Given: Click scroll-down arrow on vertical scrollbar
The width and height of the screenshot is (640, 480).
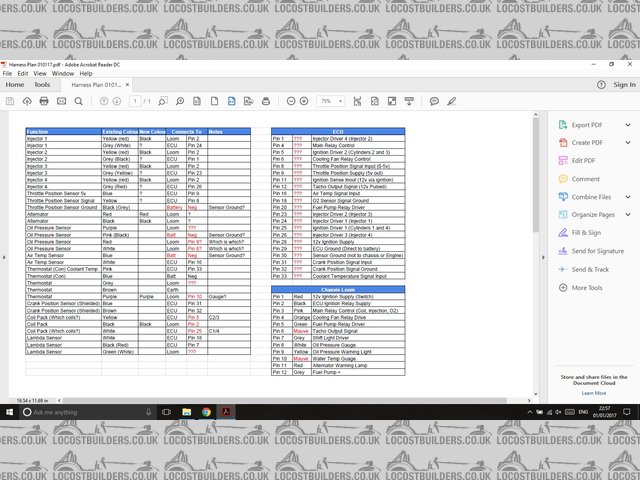Looking at the screenshot, I should [x=536, y=395].
